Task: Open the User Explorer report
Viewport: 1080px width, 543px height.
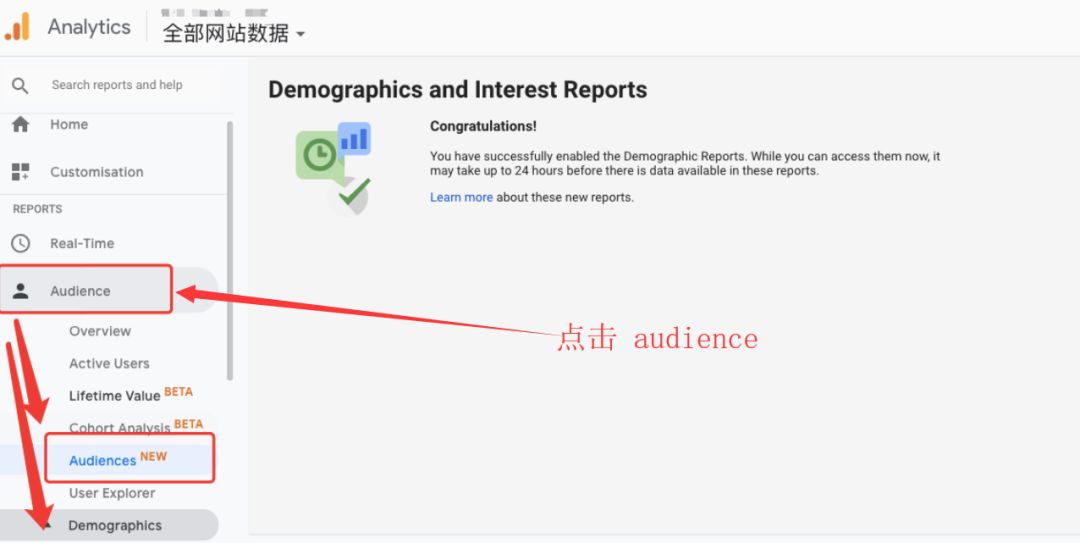Action: click(112, 493)
